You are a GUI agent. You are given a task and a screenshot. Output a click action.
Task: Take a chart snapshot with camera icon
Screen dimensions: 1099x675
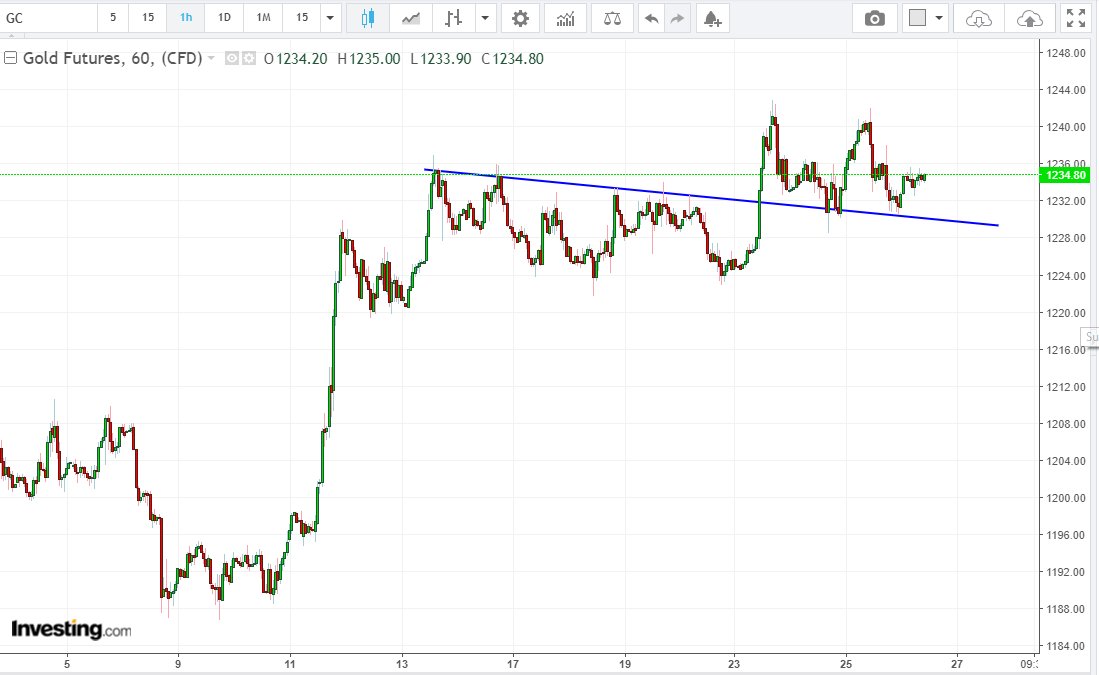pyautogui.click(x=874, y=18)
